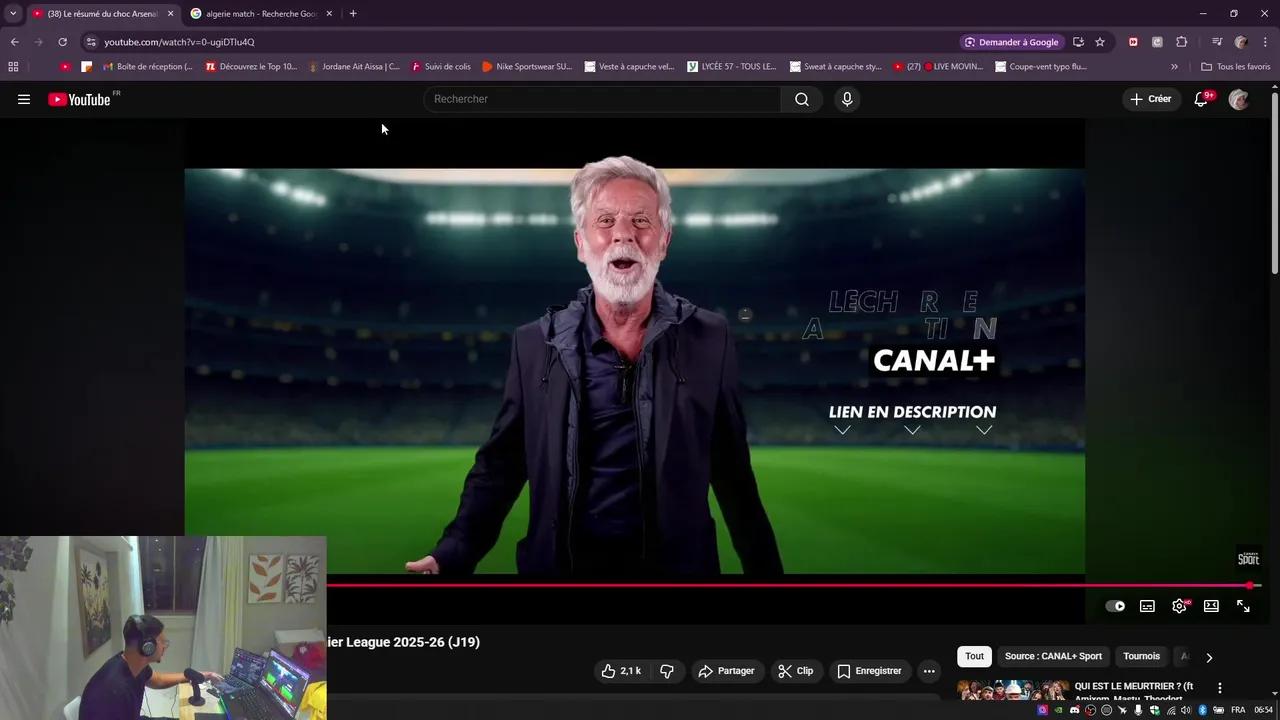Like the video with thumbs up
The width and height of the screenshot is (1280, 720).
coord(620,671)
